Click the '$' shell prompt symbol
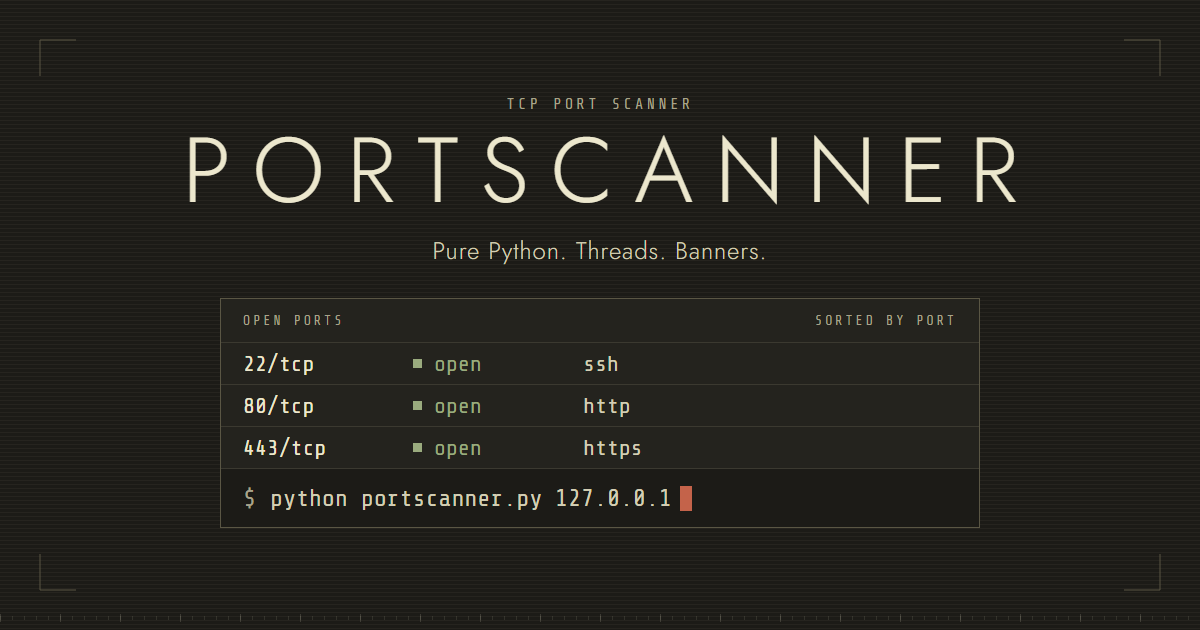 pyautogui.click(x=250, y=498)
